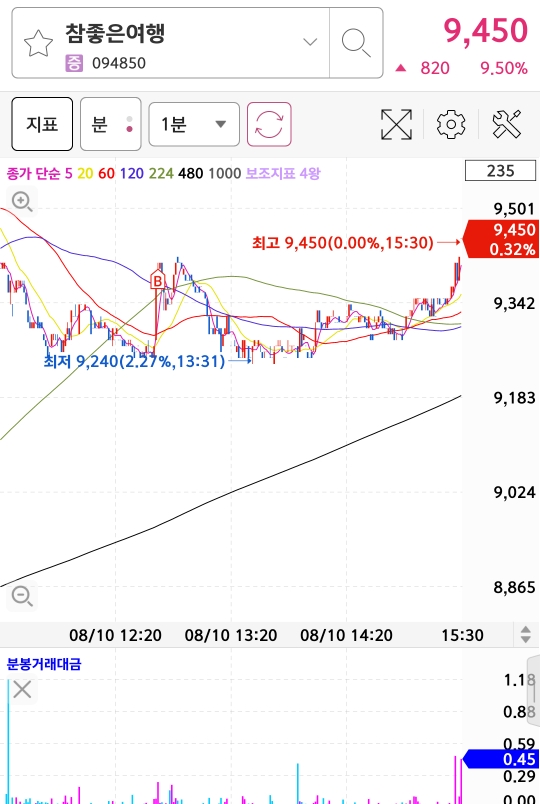Open stock search with magnifier icon
The image size is (540, 804).
356,43
